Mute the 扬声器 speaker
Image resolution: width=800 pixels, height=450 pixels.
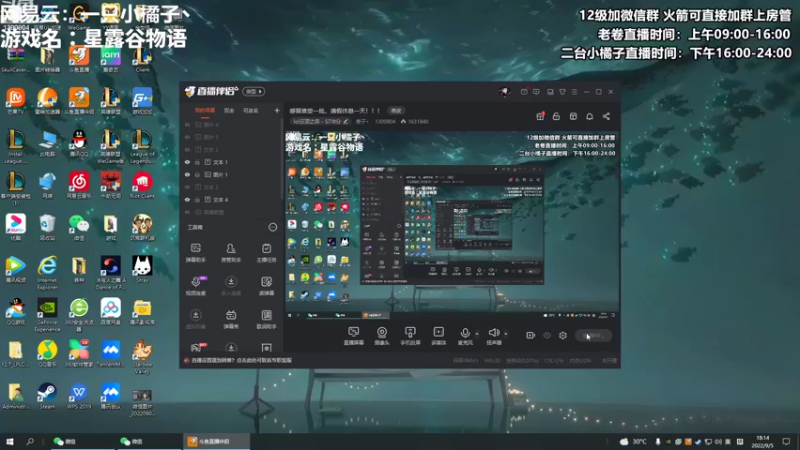(493, 336)
